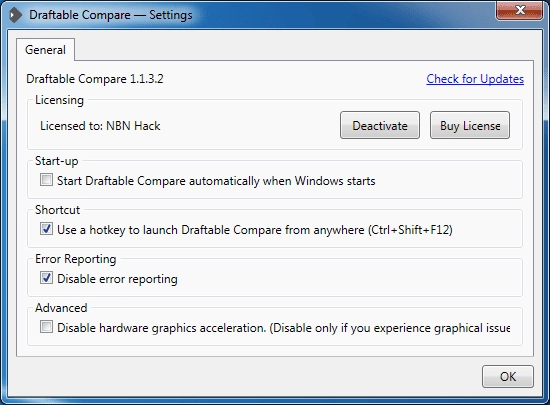The width and height of the screenshot is (550, 405).
Task: Click the Buy License button
Action: [x=470, y=125]
